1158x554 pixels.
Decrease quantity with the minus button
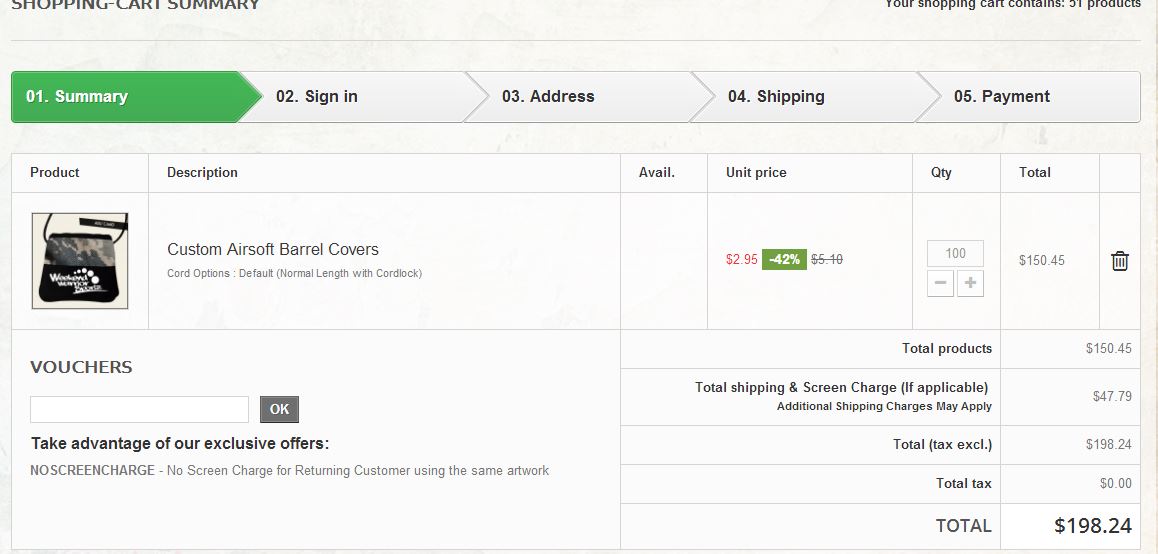940,283
